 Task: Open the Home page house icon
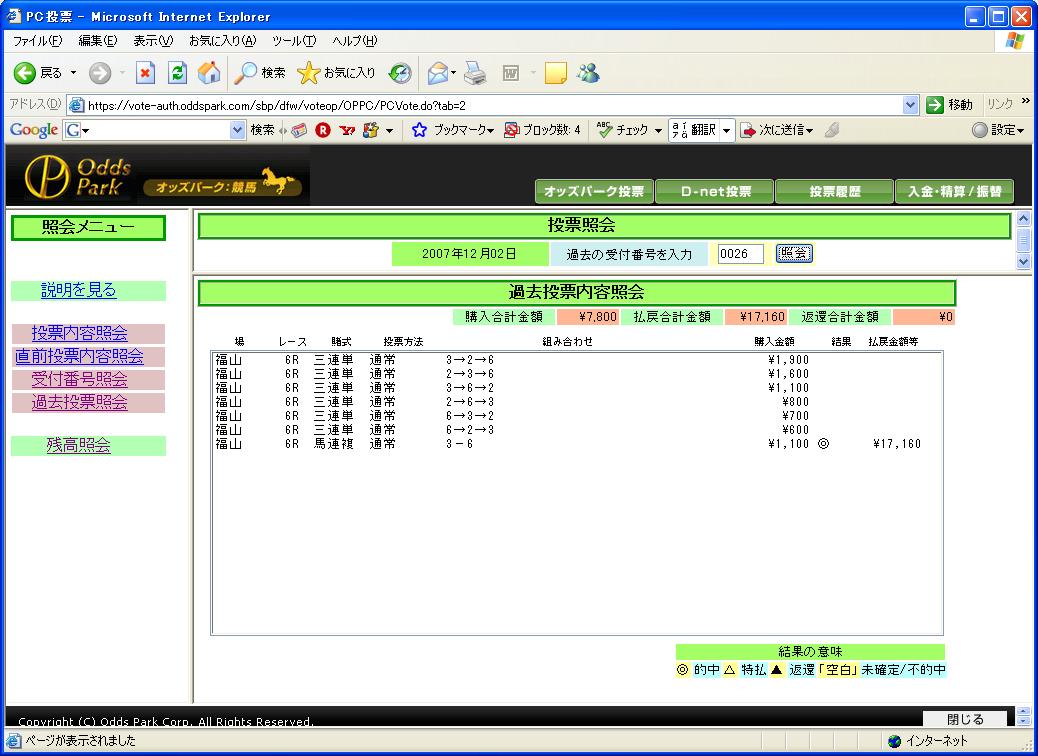click(x=209, y=73)
